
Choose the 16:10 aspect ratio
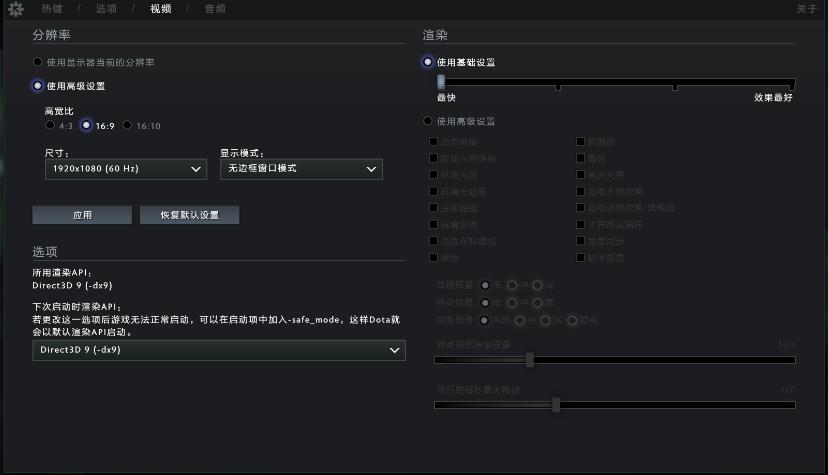pos(127,125)
